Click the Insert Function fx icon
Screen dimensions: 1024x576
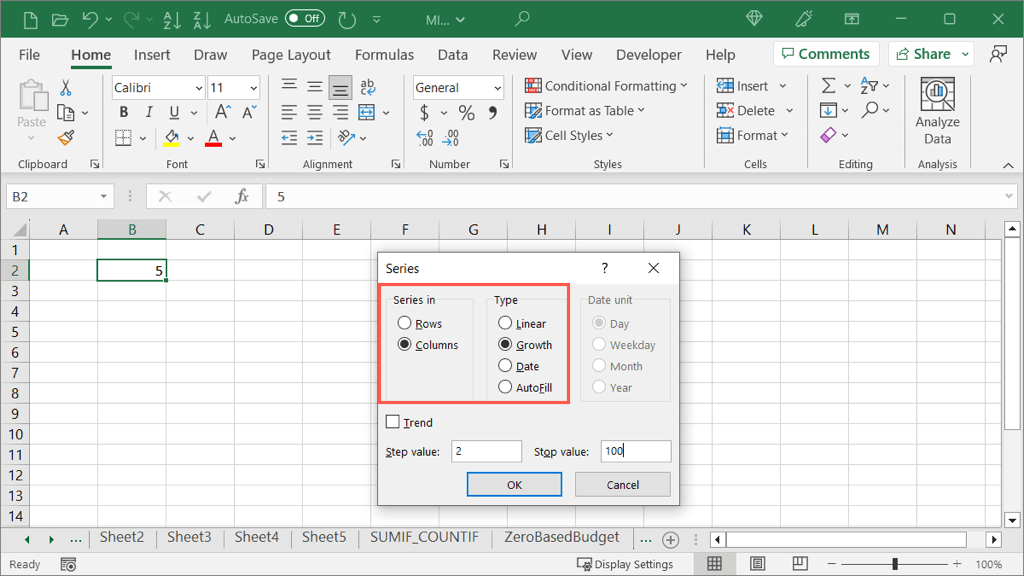(242, 197)
